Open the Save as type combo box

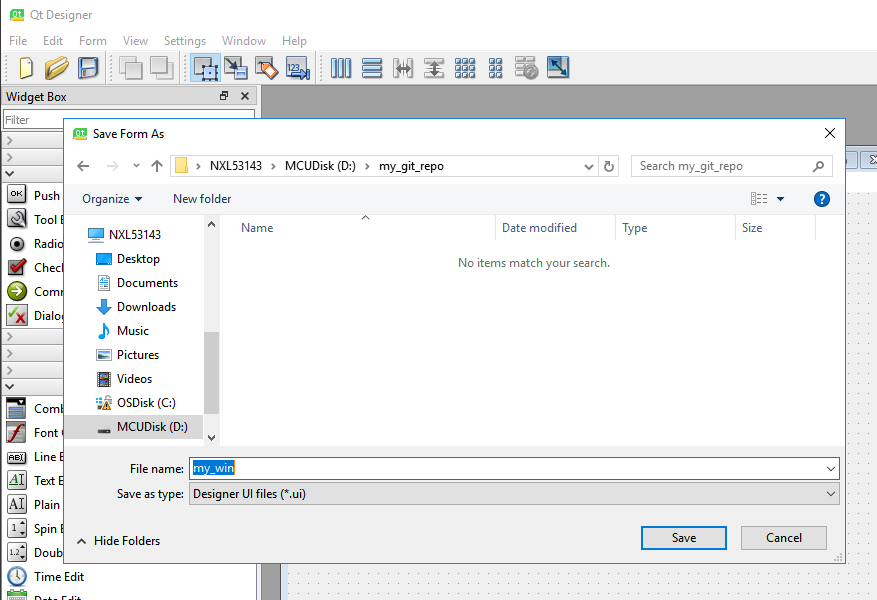[514, 494]
